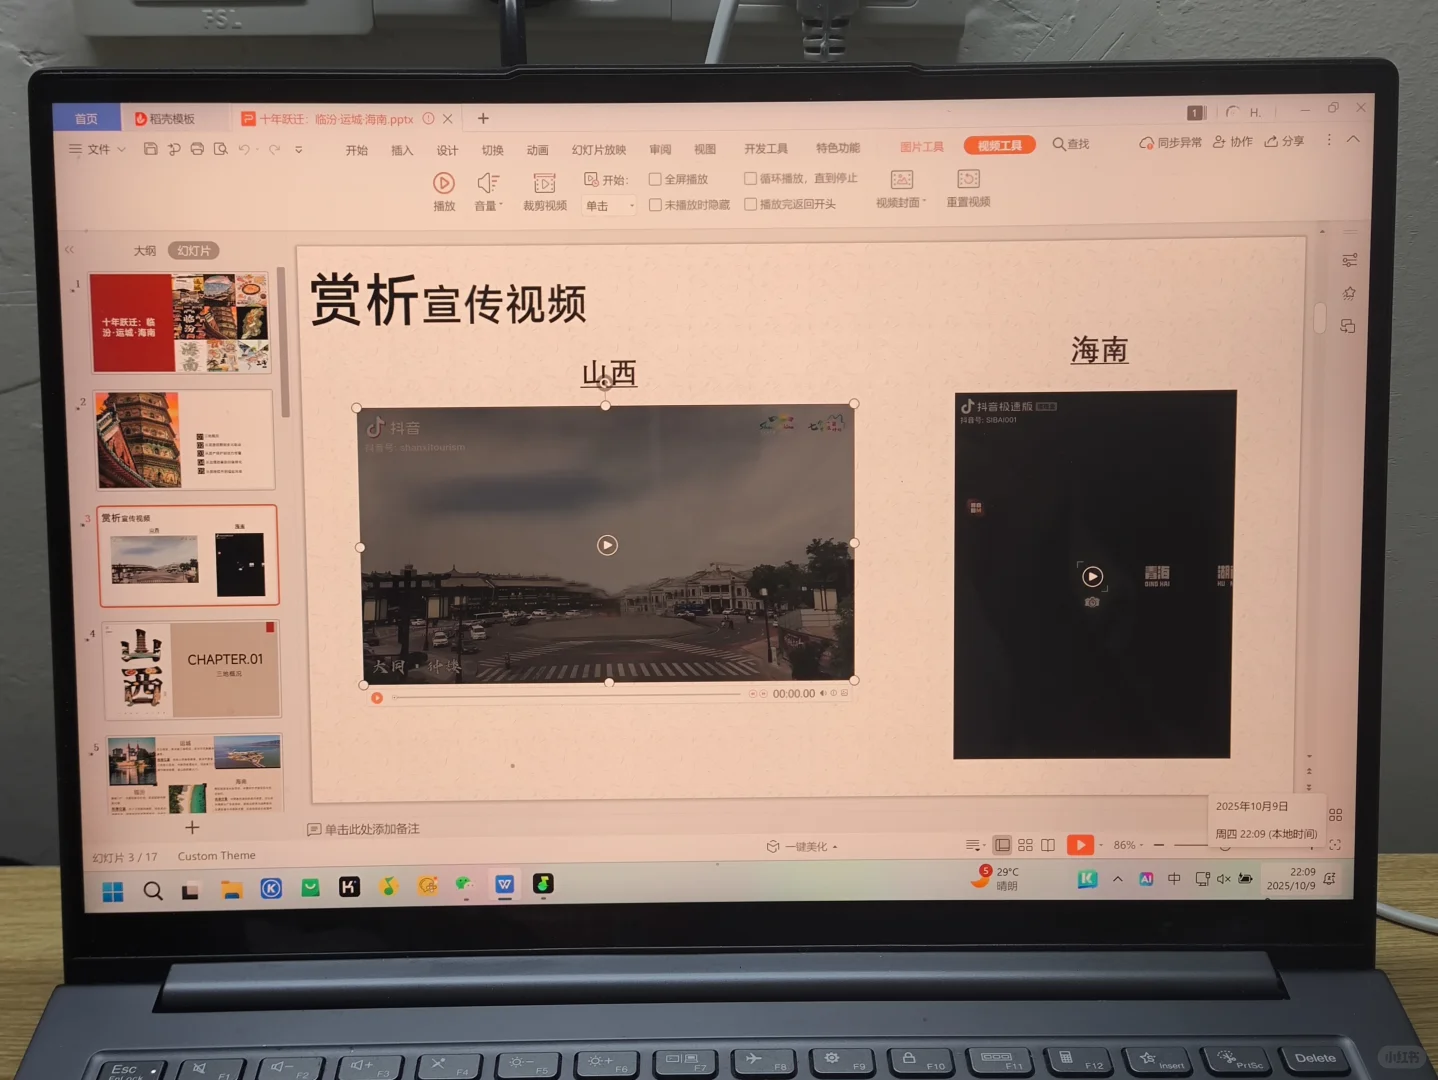Select slide 4 CHAPTER.01 thumbnail
Viewport: 1438px width, 1080px height.
191,669
